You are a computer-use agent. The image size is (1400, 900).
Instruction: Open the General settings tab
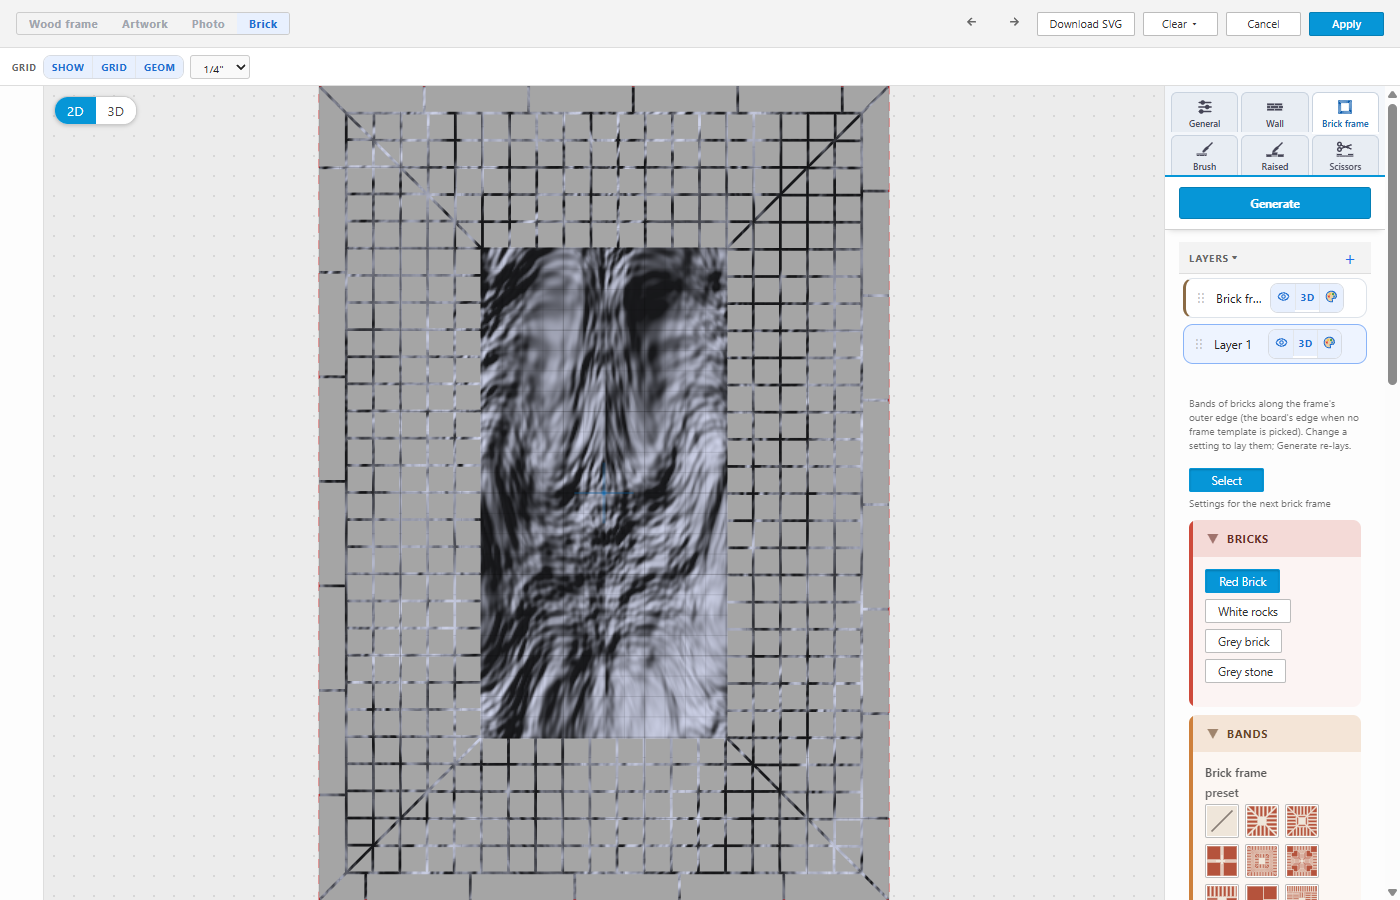click(x=1205, y=113)
